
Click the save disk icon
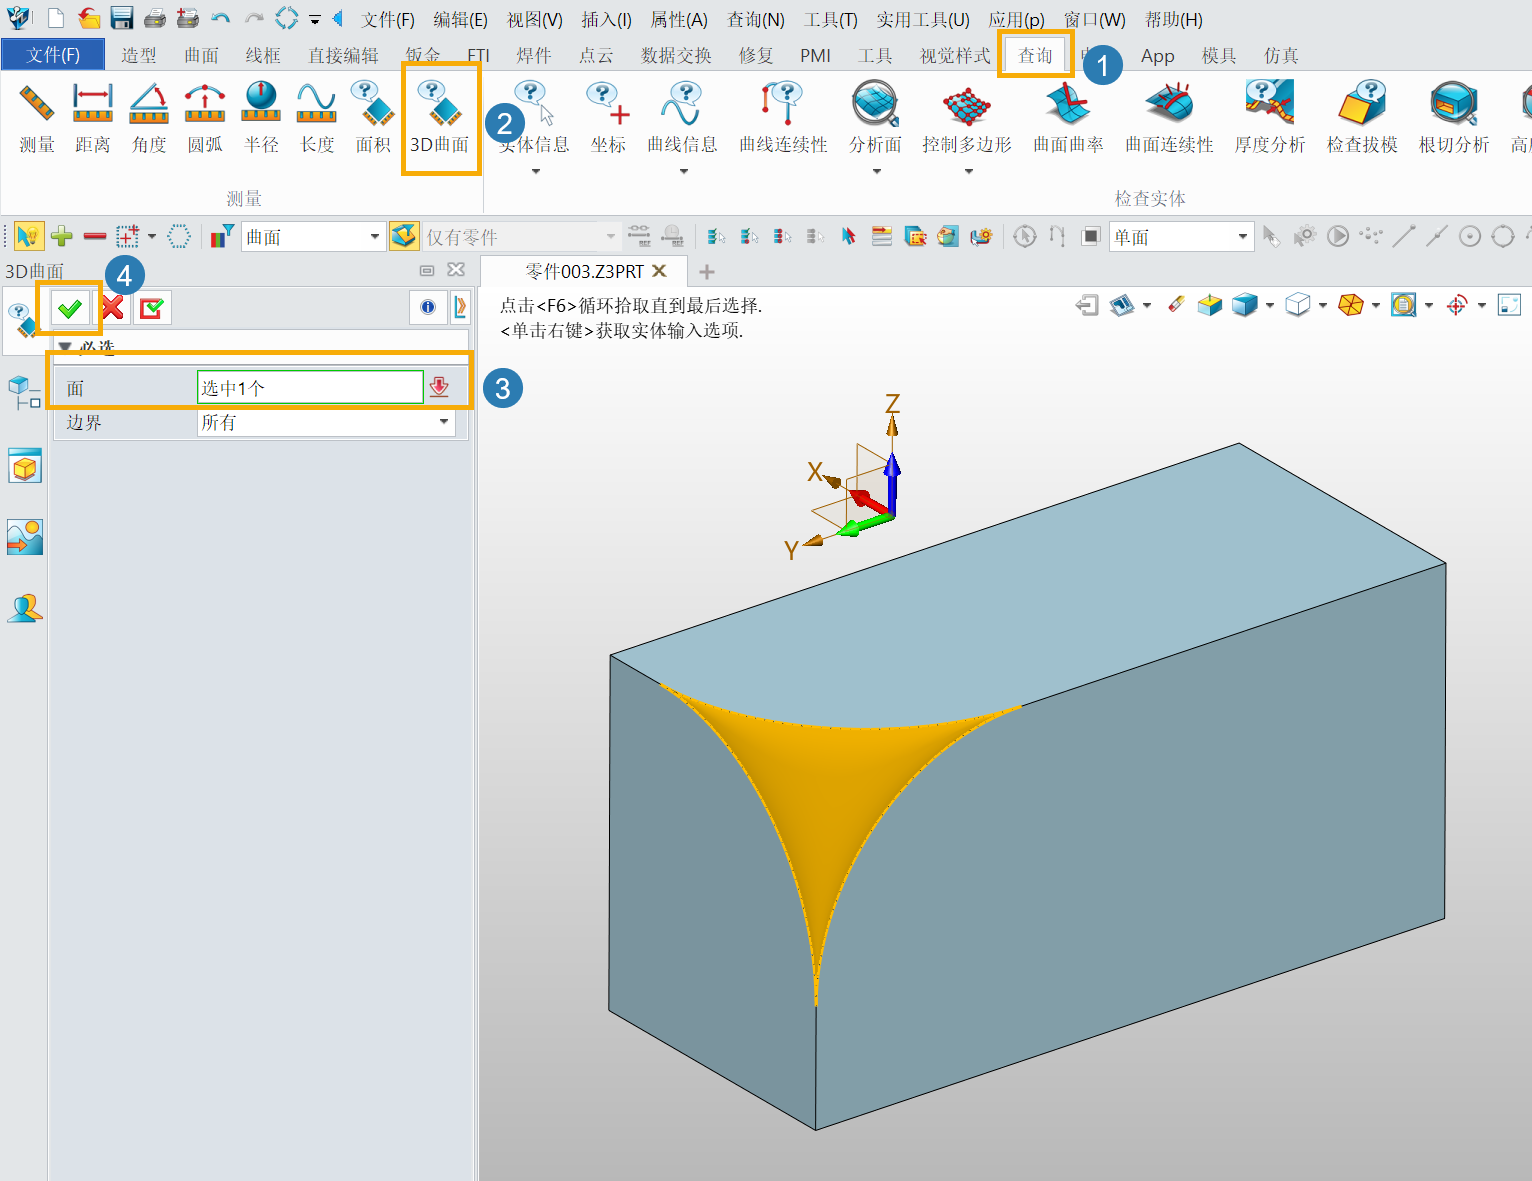pos(121,18)
